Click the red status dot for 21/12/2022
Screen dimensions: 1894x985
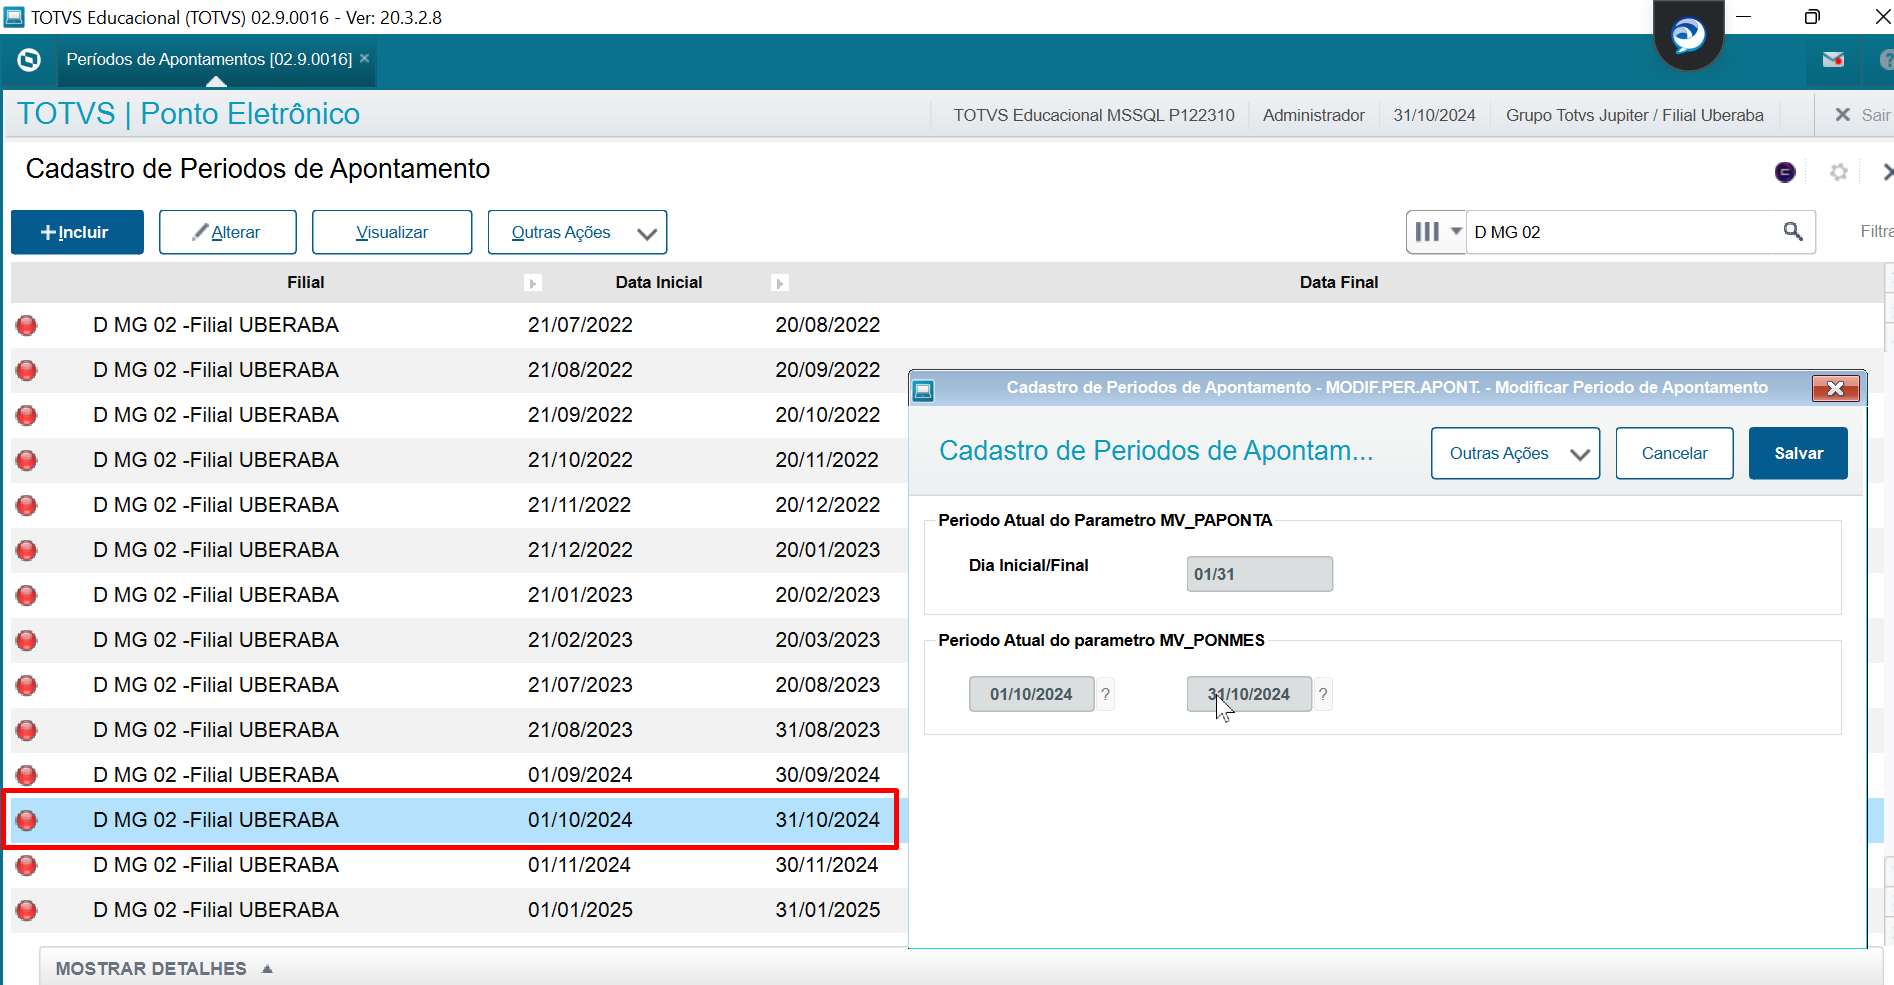click(27, 550)
